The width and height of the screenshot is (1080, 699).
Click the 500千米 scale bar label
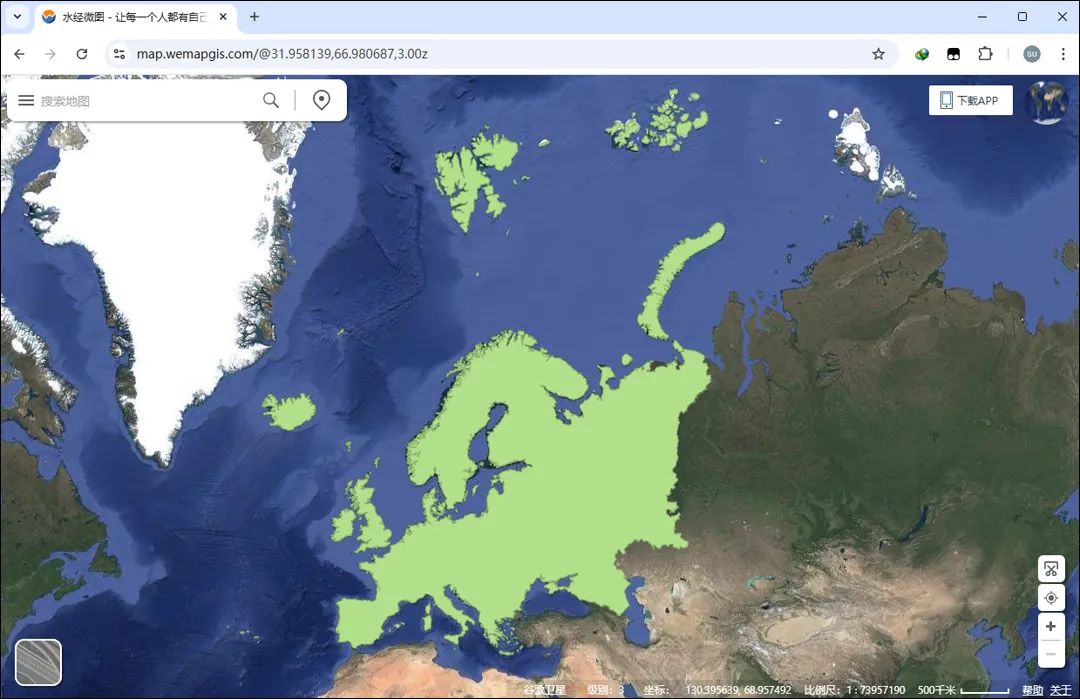936,689
